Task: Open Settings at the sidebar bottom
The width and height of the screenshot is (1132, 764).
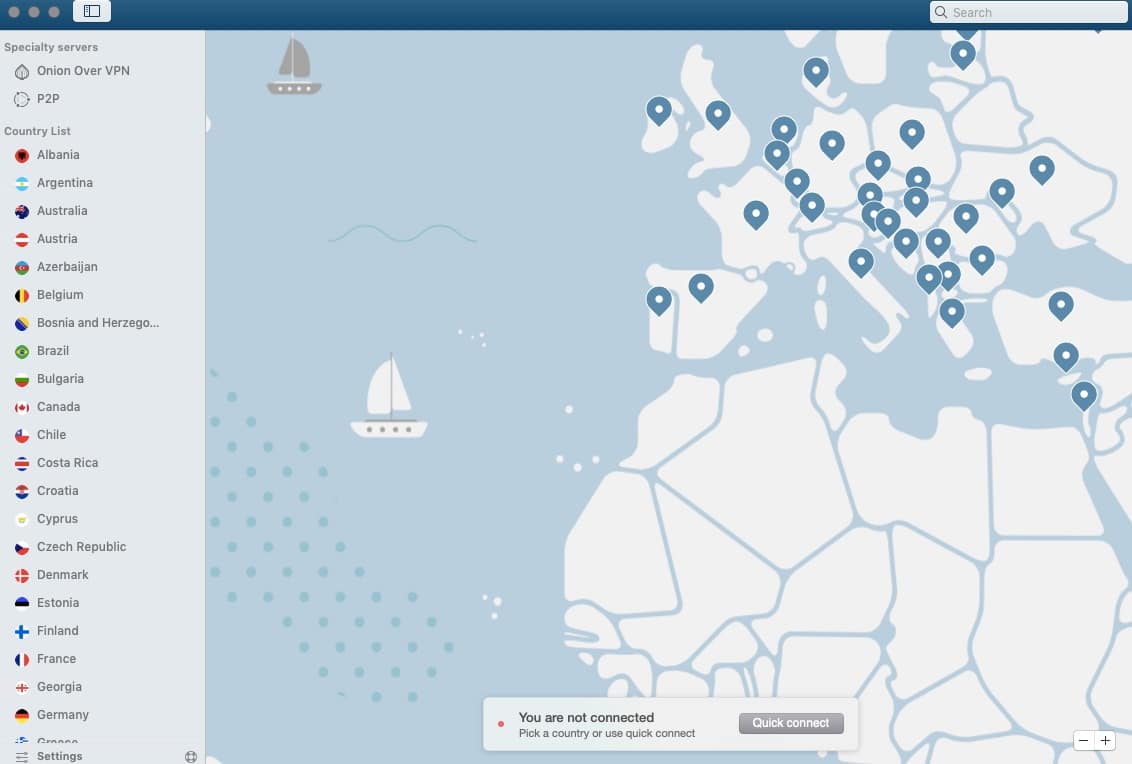Action: click(x=58, y=756)
